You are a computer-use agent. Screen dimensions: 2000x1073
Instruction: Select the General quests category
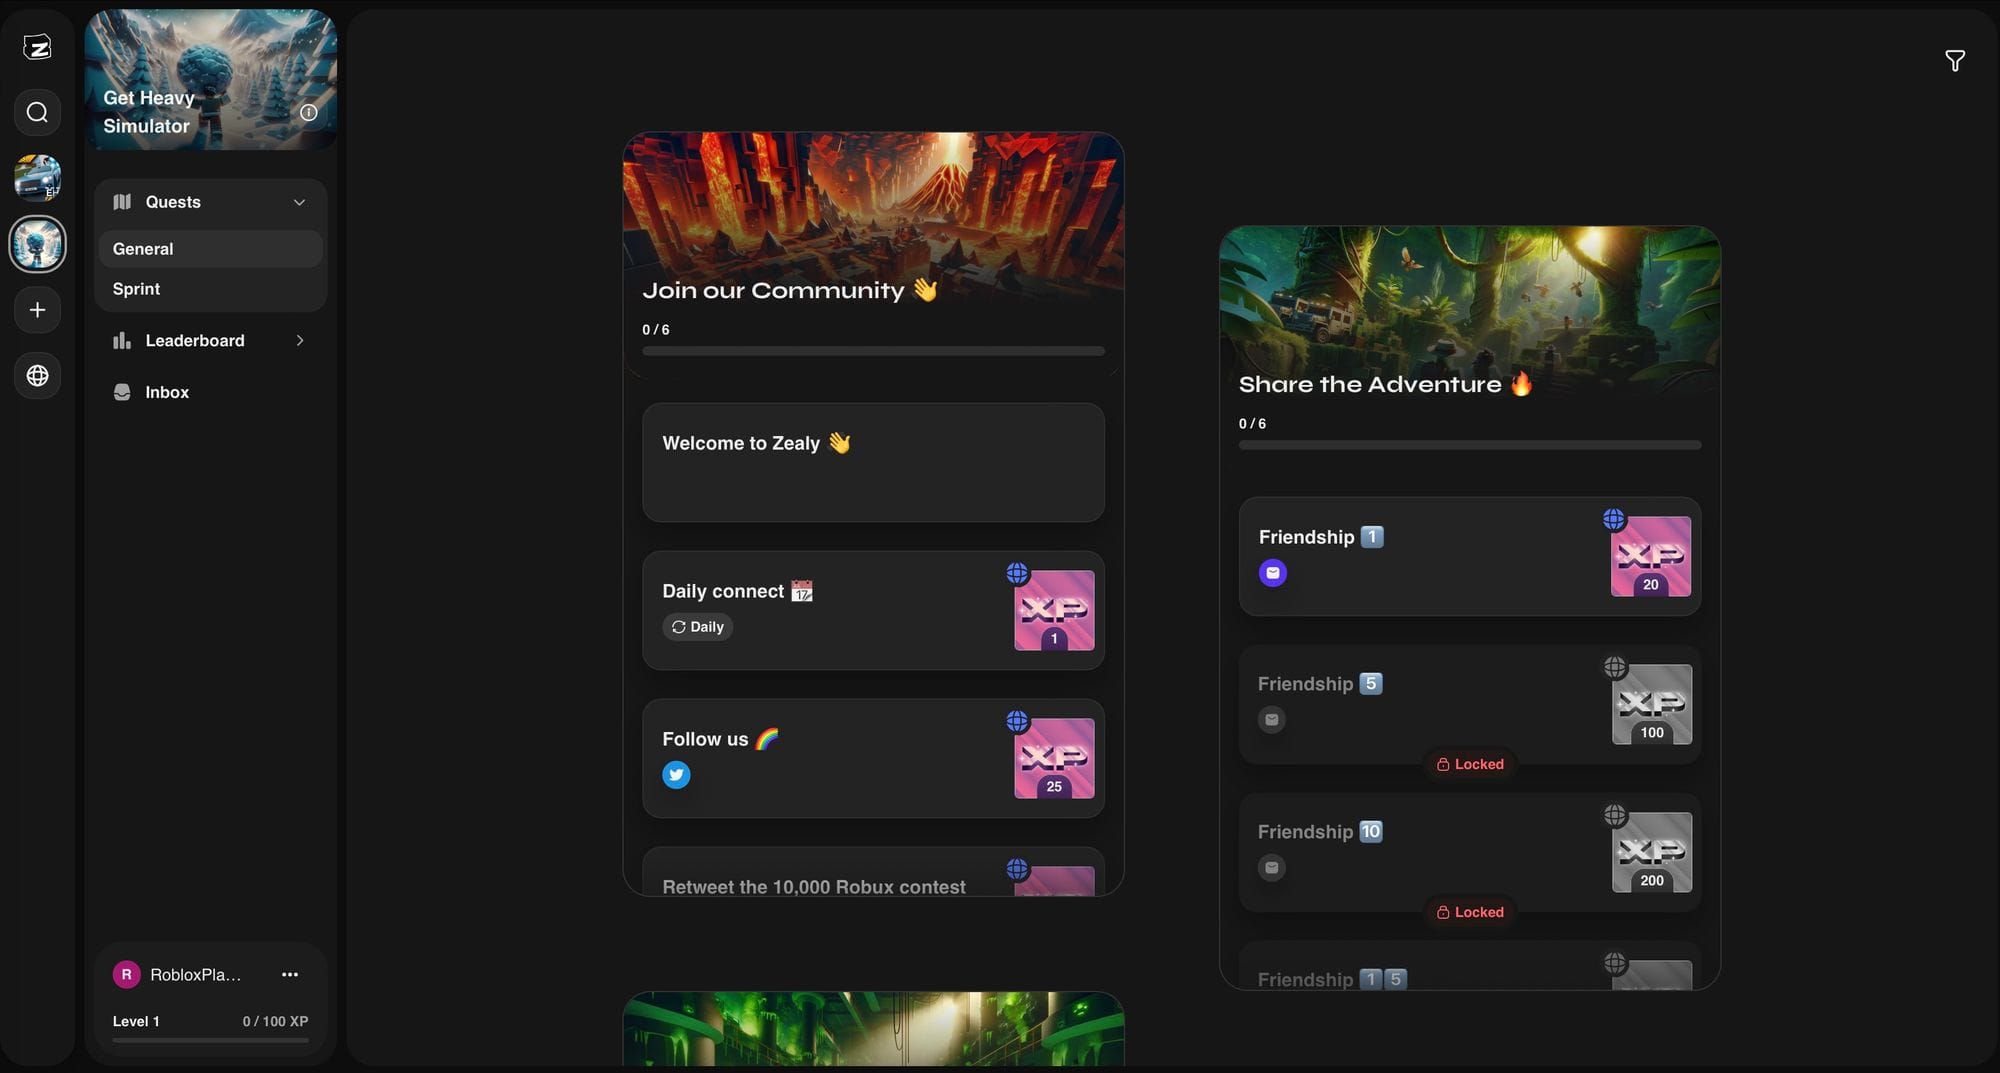coord(211,249)
